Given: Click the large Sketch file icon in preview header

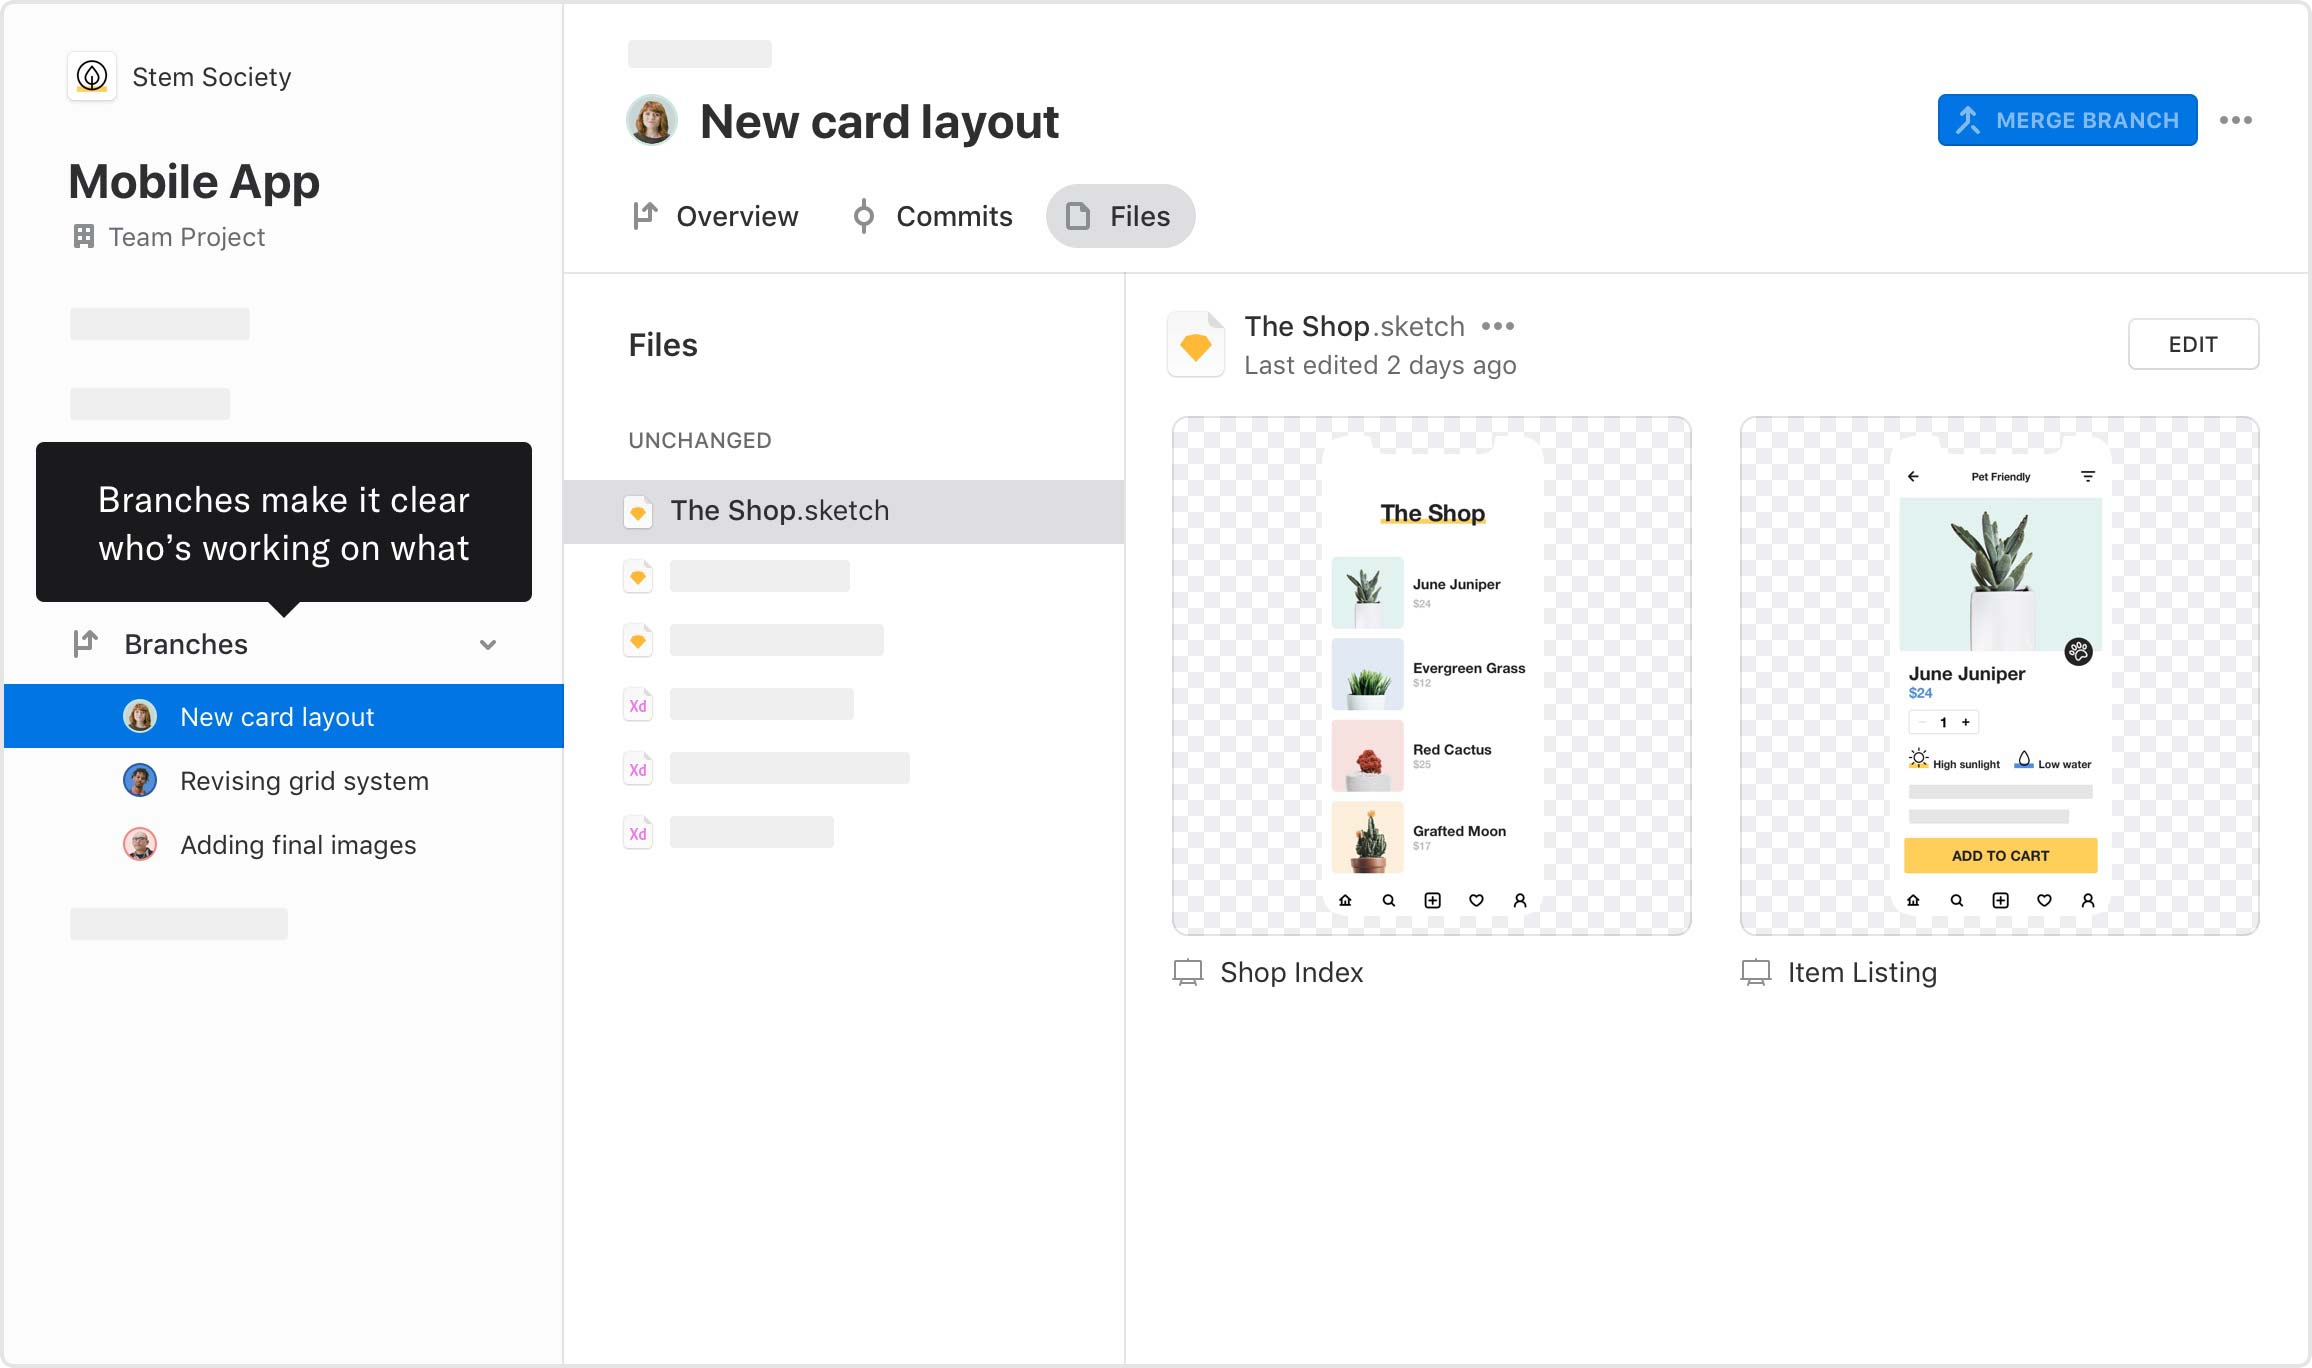Looking at the screenshot, I should 1196,345.
